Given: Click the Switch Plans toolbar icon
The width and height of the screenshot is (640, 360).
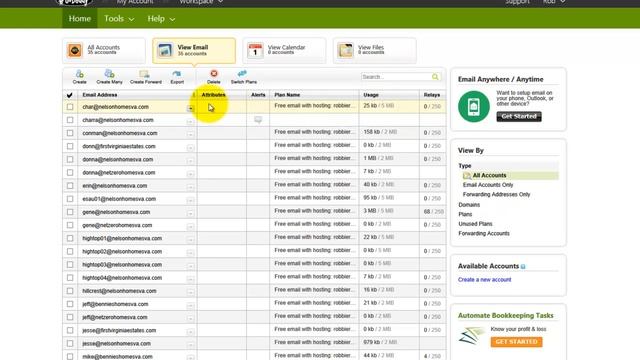Looking at the screenshot, I should (x=242, y=73).
